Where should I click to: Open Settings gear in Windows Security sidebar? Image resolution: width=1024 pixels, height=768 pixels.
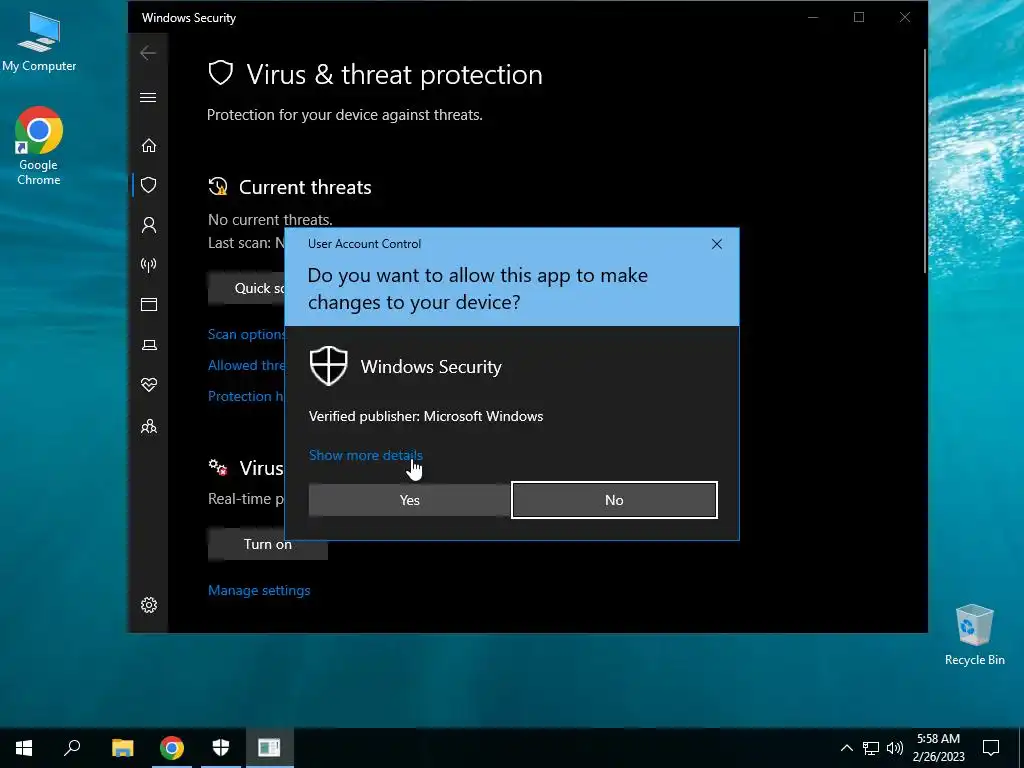pos(149,605)
